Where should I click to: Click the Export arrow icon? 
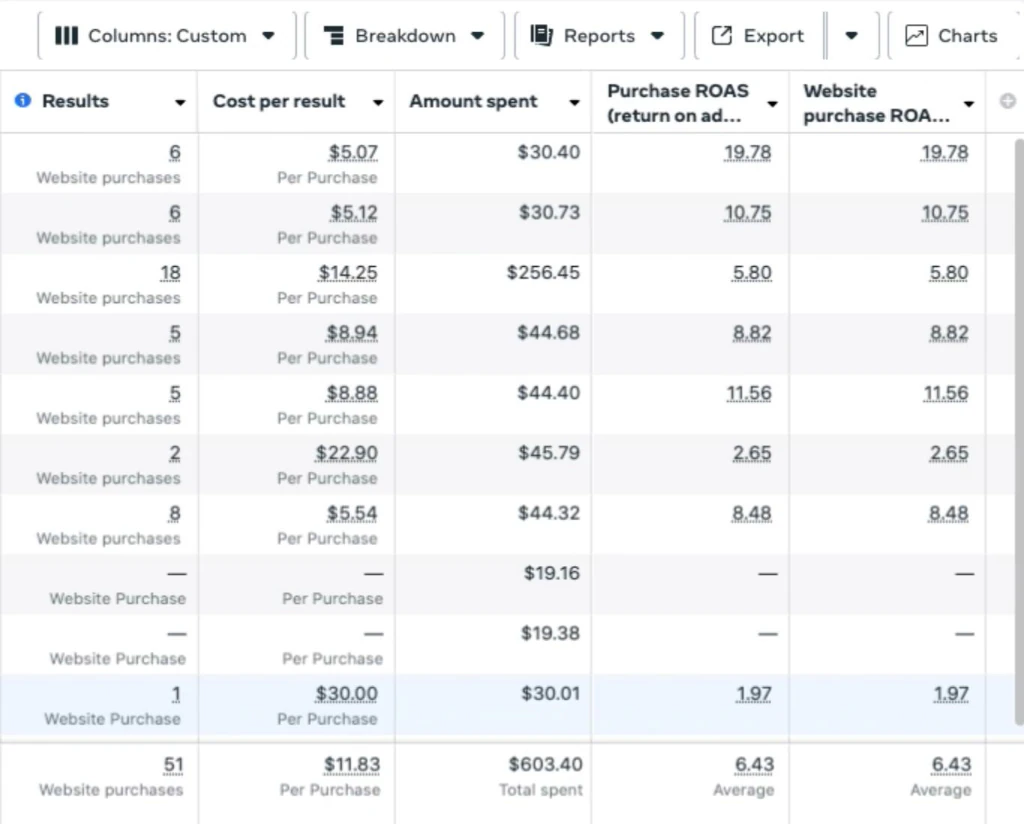(722, 35)
